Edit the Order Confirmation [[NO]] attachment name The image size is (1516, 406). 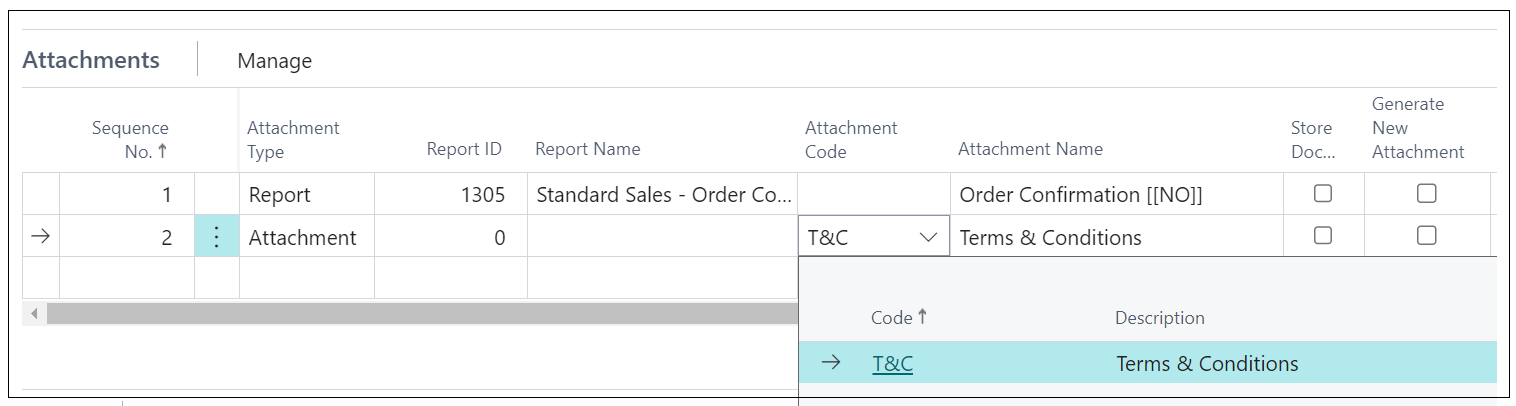tap(1116, 194)
